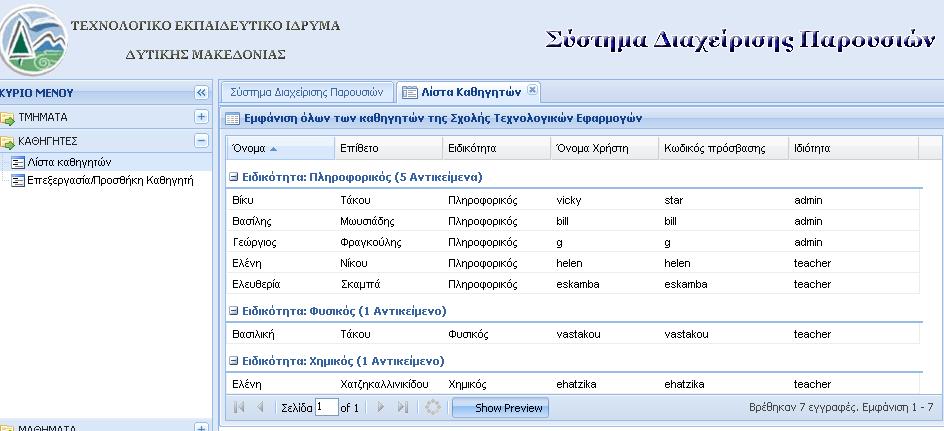Click the ΜΑΘΗΜΑΤΑ folder icon

[x=7, y=427]
